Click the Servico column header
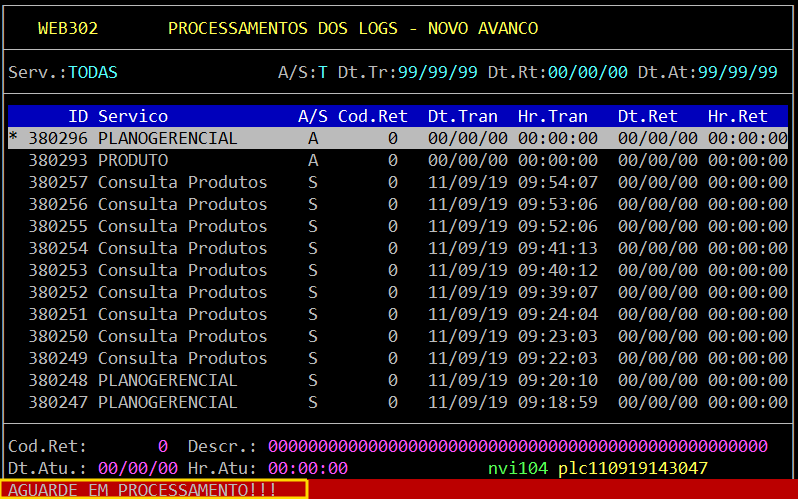798x499 pixels. (x=133, y=116)
